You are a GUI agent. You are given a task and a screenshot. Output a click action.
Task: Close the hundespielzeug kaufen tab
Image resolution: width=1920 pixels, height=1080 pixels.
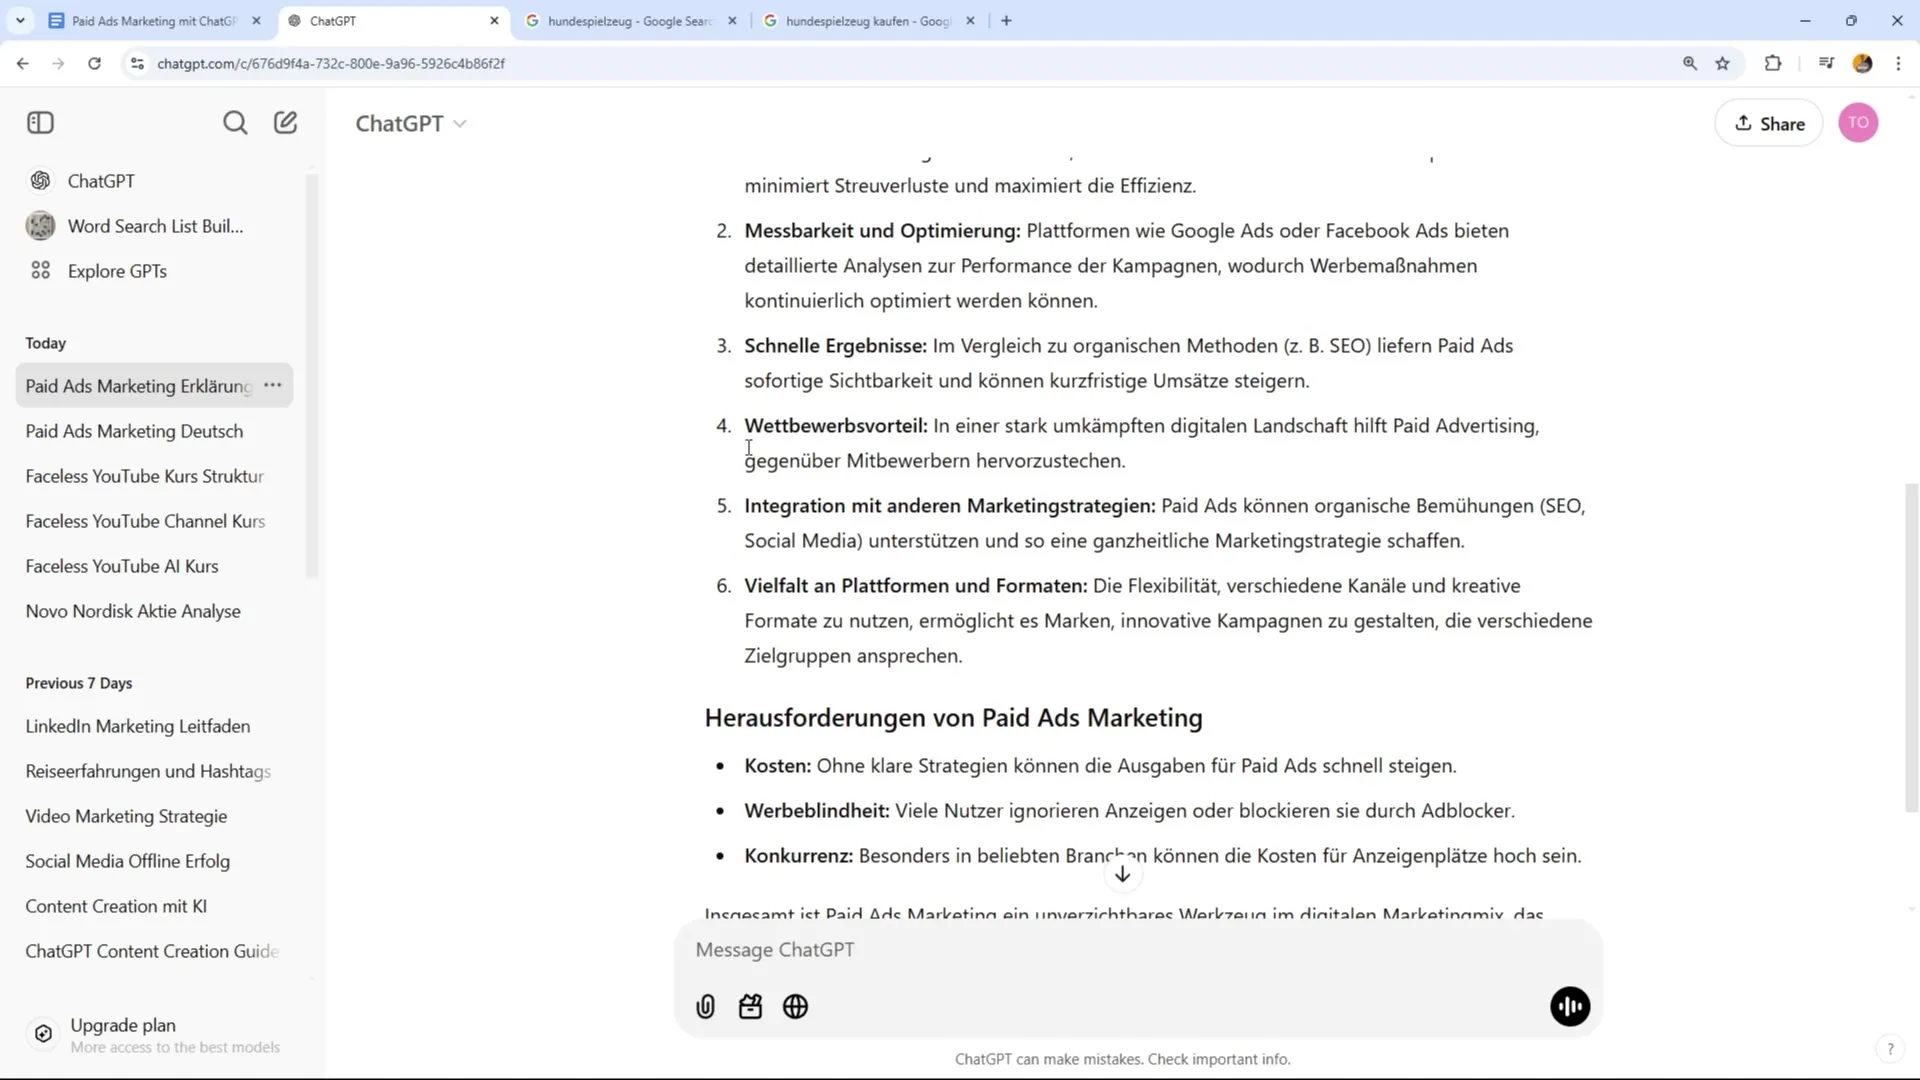pyautogui.click(x=970, y=21)
